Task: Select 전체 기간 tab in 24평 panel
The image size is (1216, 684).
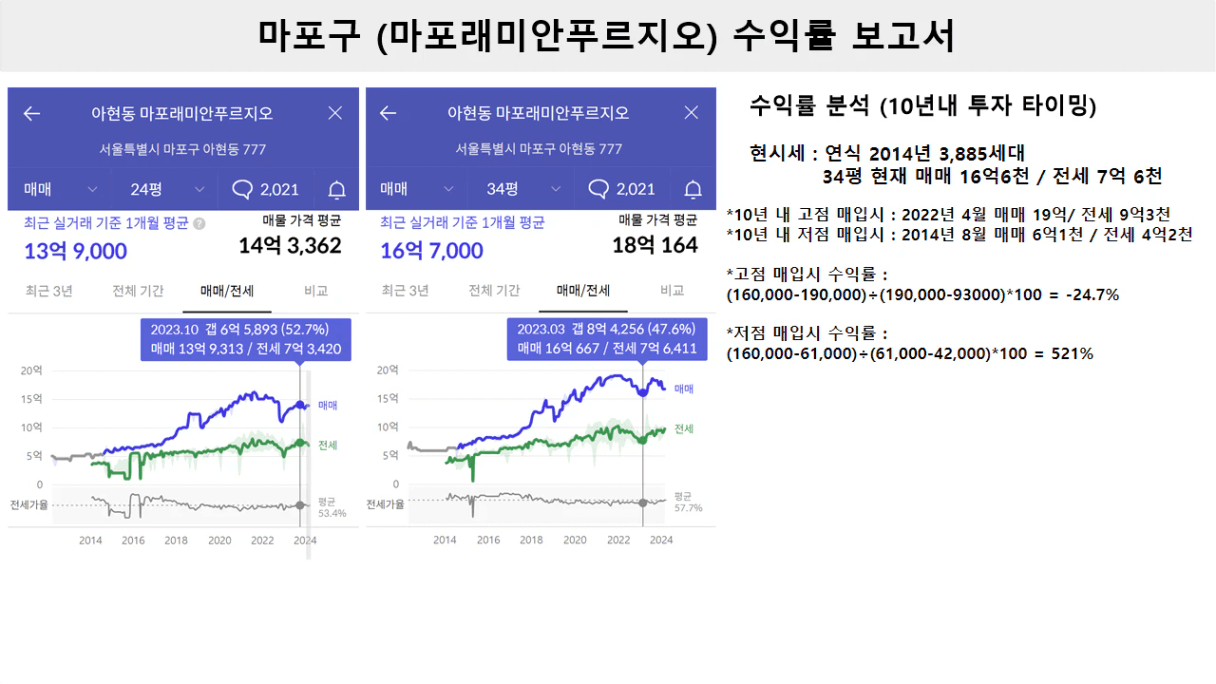Action: (x=138, y=291)
